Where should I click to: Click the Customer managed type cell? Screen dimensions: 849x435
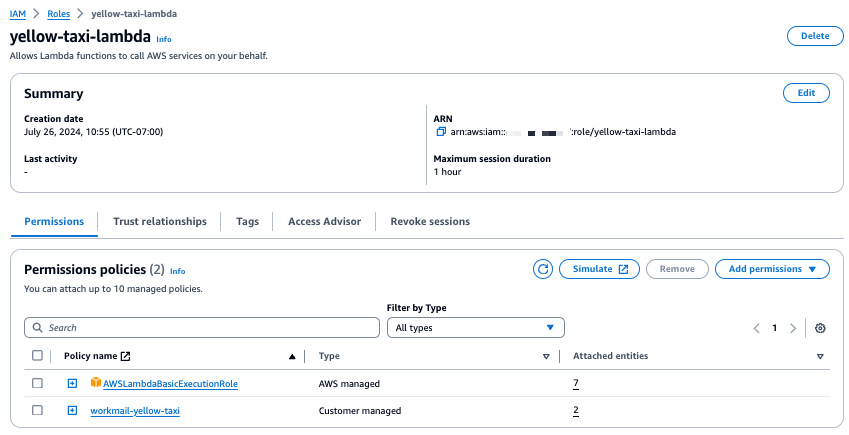click(x=360, y=411)
